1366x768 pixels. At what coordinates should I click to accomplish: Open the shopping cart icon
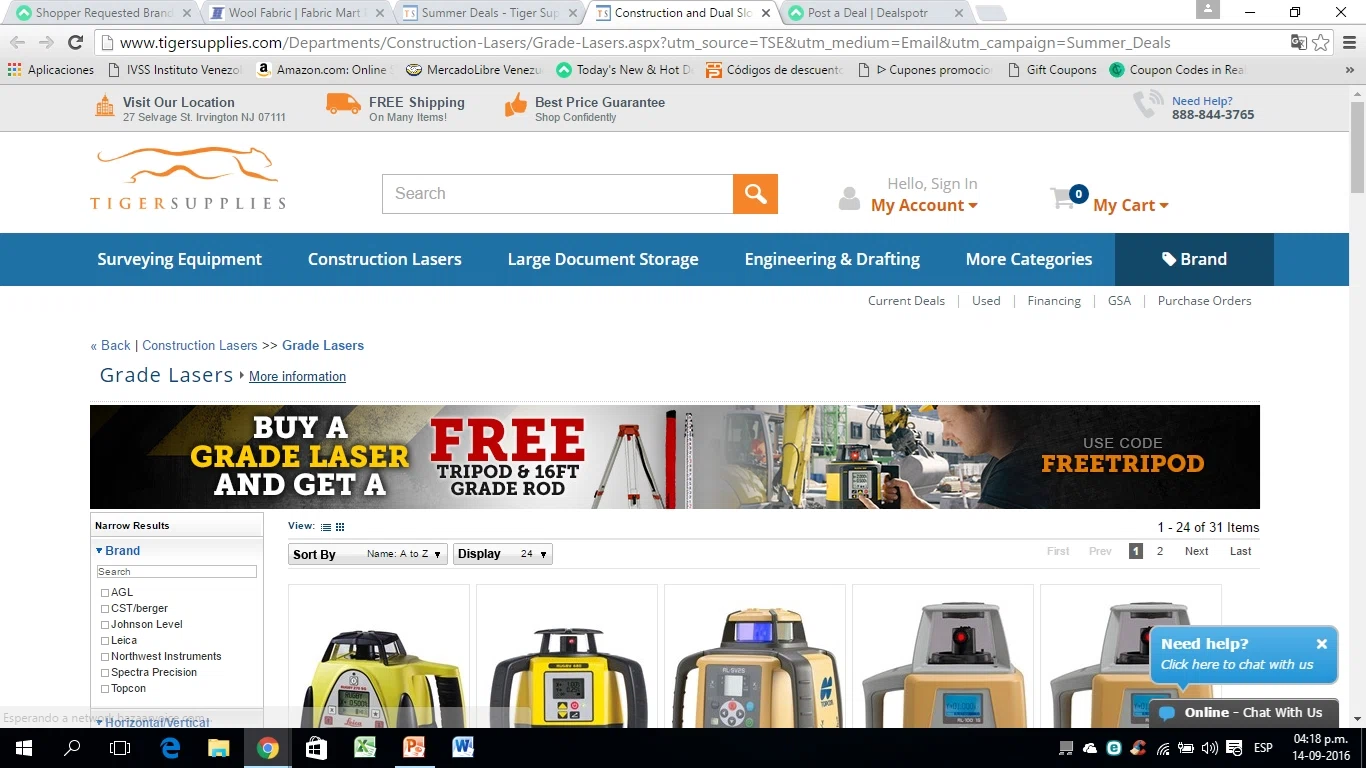[1063, 198]
